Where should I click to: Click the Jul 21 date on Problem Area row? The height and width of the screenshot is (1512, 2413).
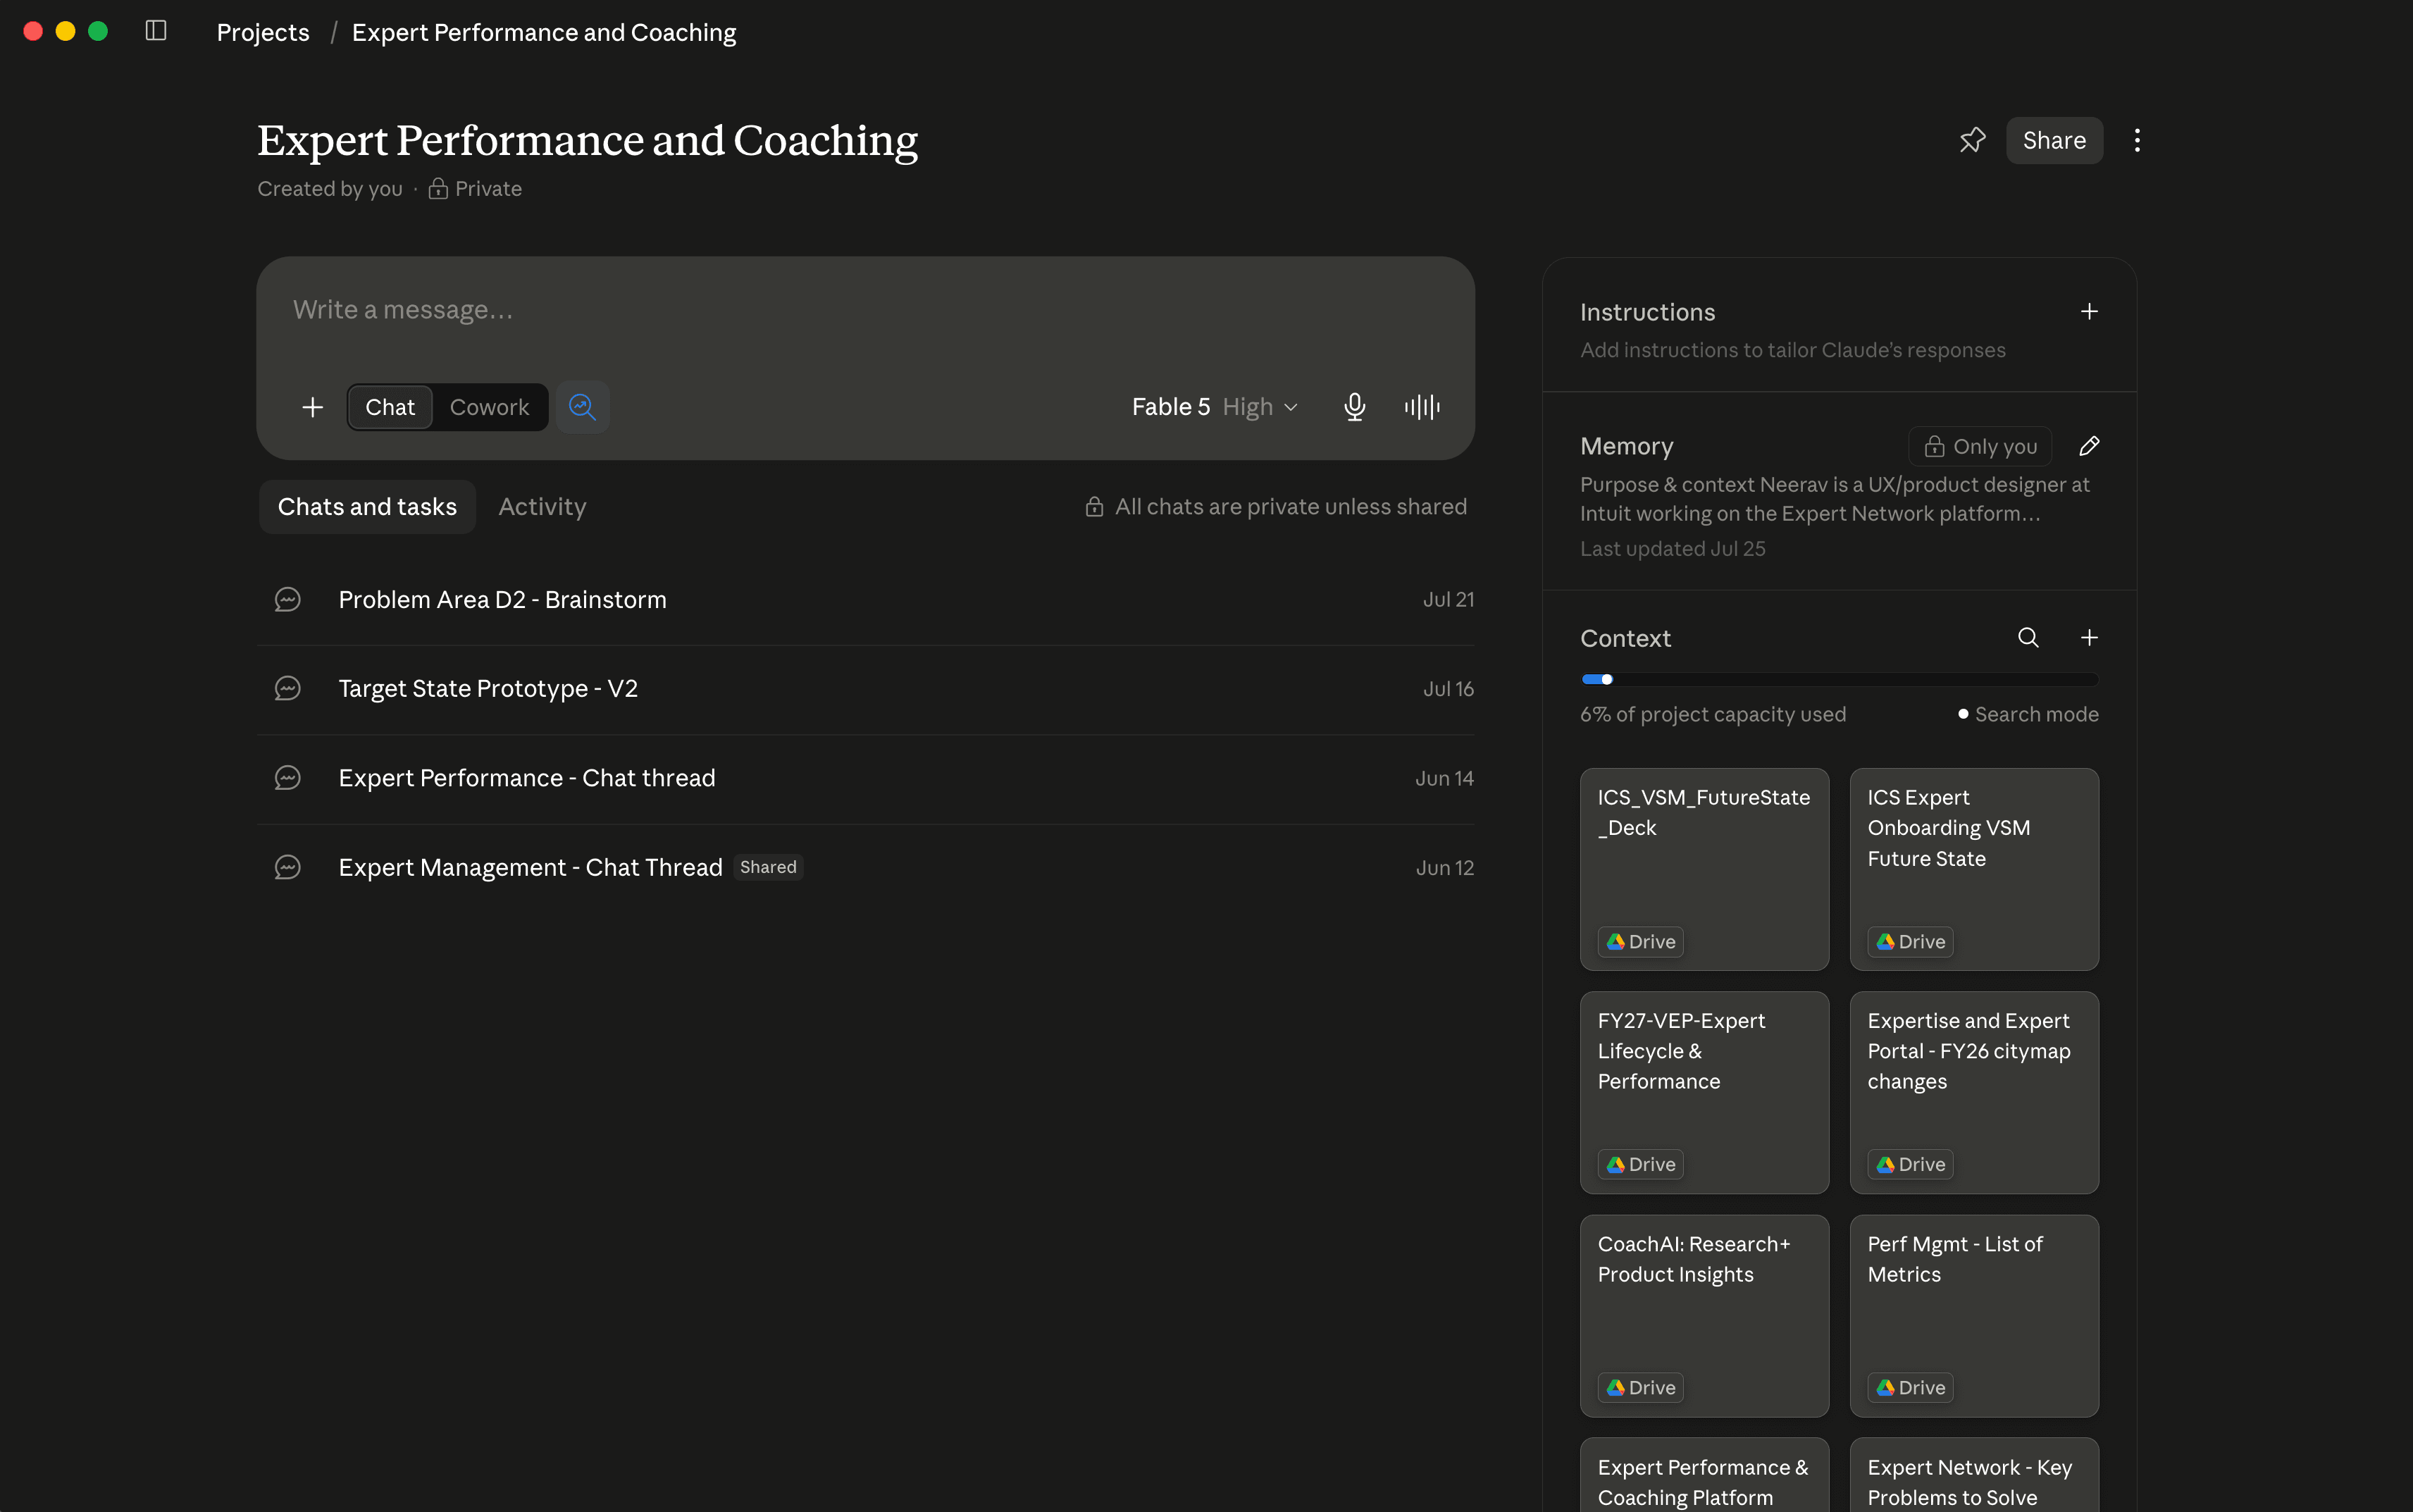coord(1448,599)
